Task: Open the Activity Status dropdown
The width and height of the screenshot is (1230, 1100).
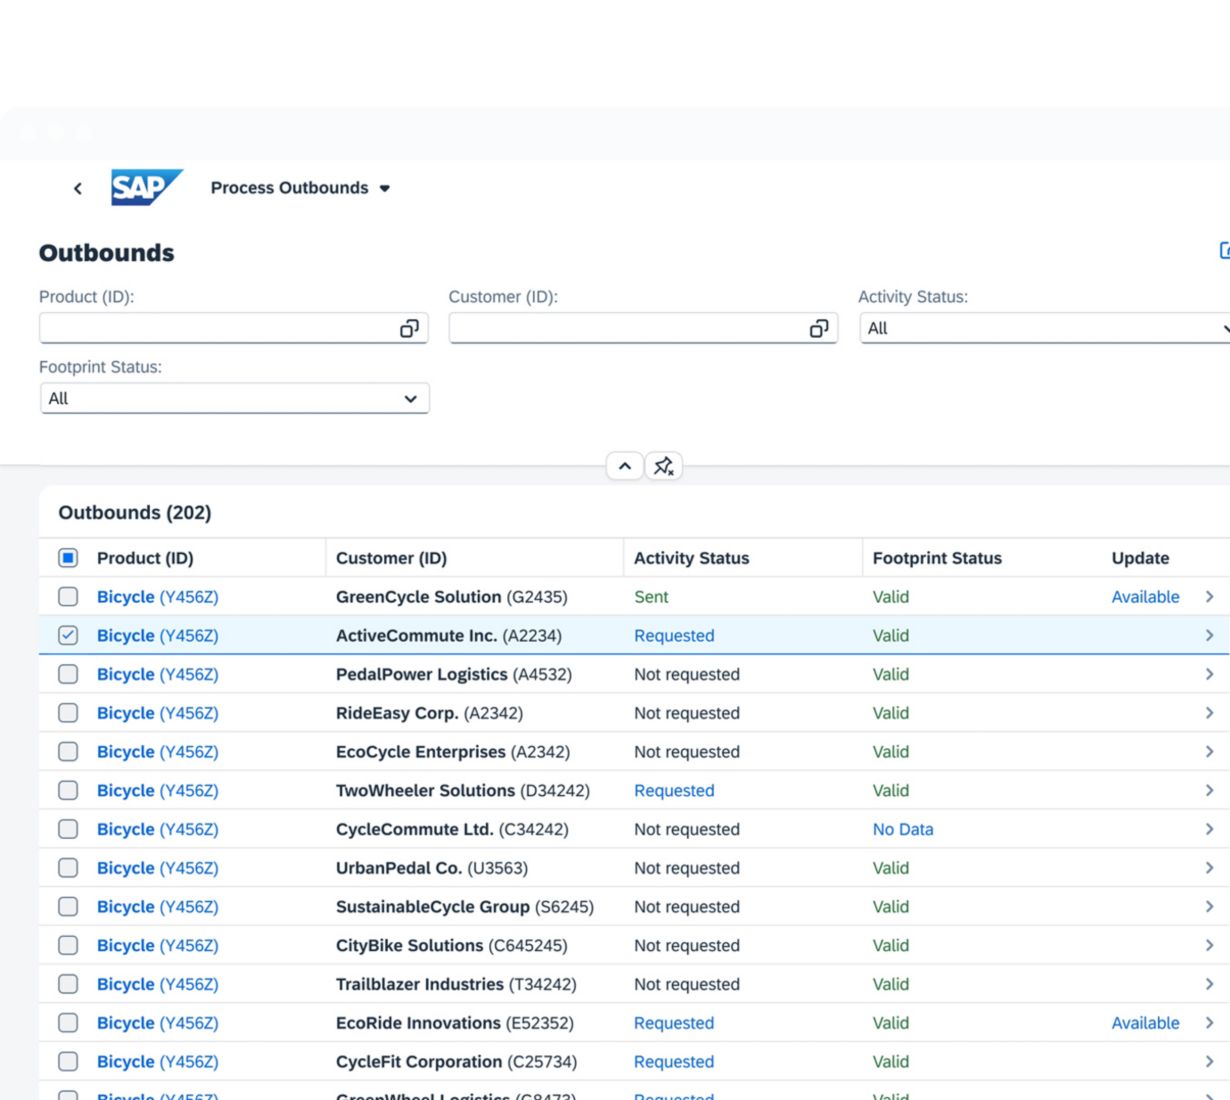Action: [x=1040, y=329]
